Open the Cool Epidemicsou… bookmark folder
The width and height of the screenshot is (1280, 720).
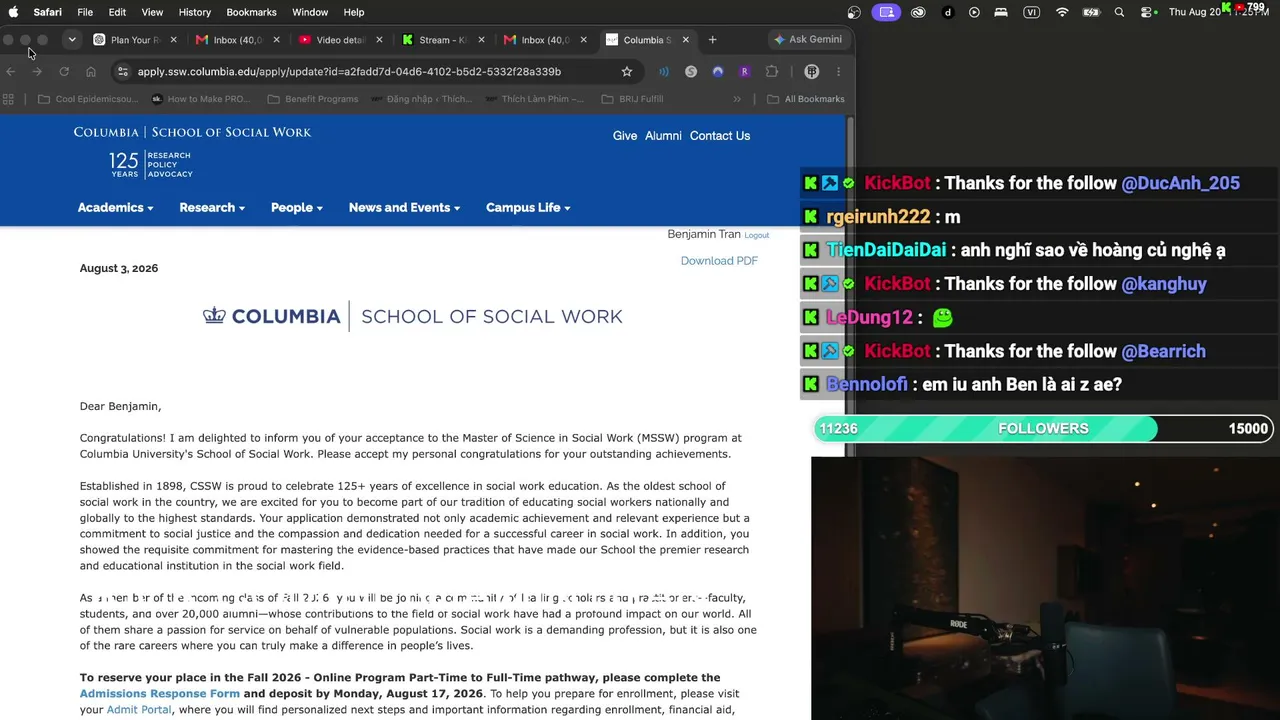tap(88, 99)
